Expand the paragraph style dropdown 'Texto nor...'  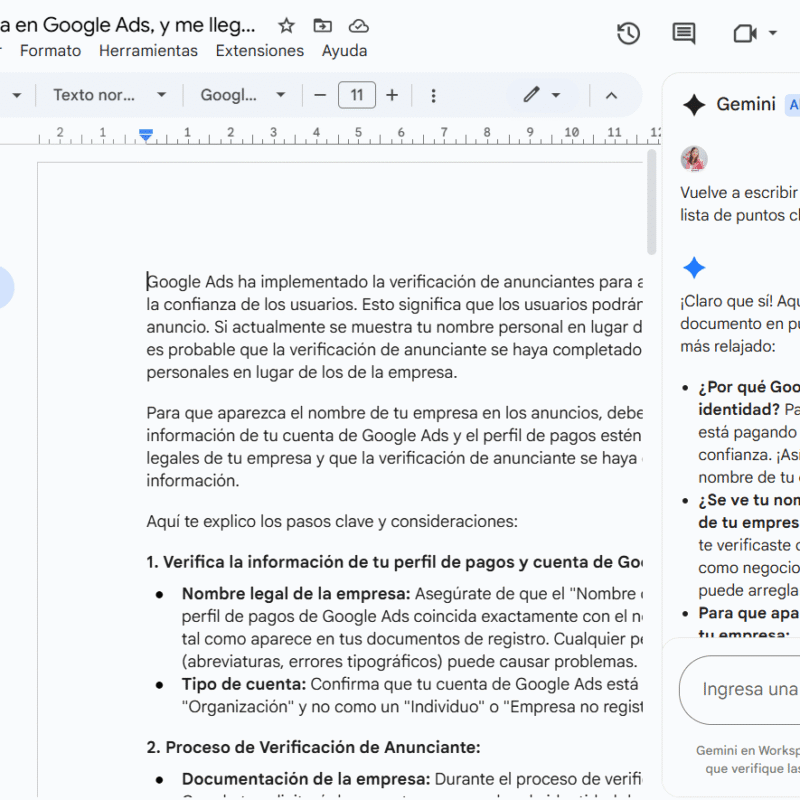pos(109,95)
